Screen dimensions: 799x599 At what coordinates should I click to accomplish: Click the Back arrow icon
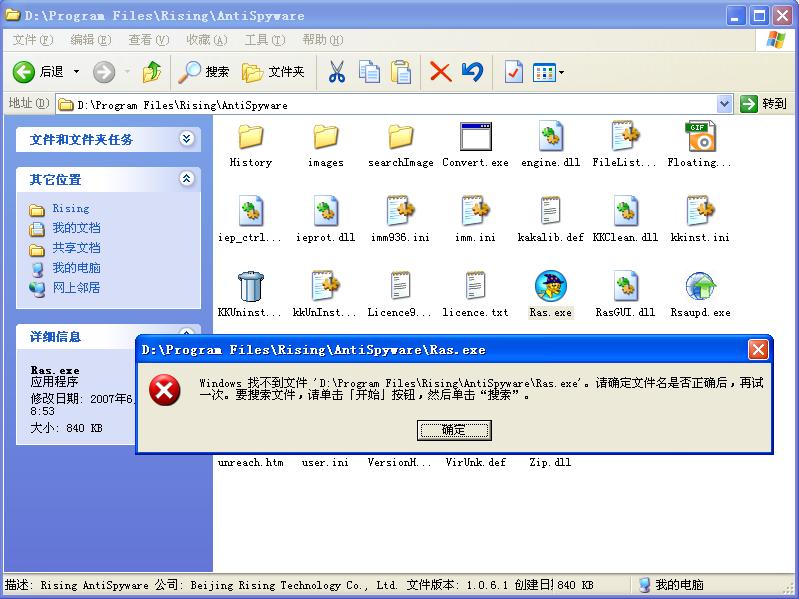click(x=24, y=72)
